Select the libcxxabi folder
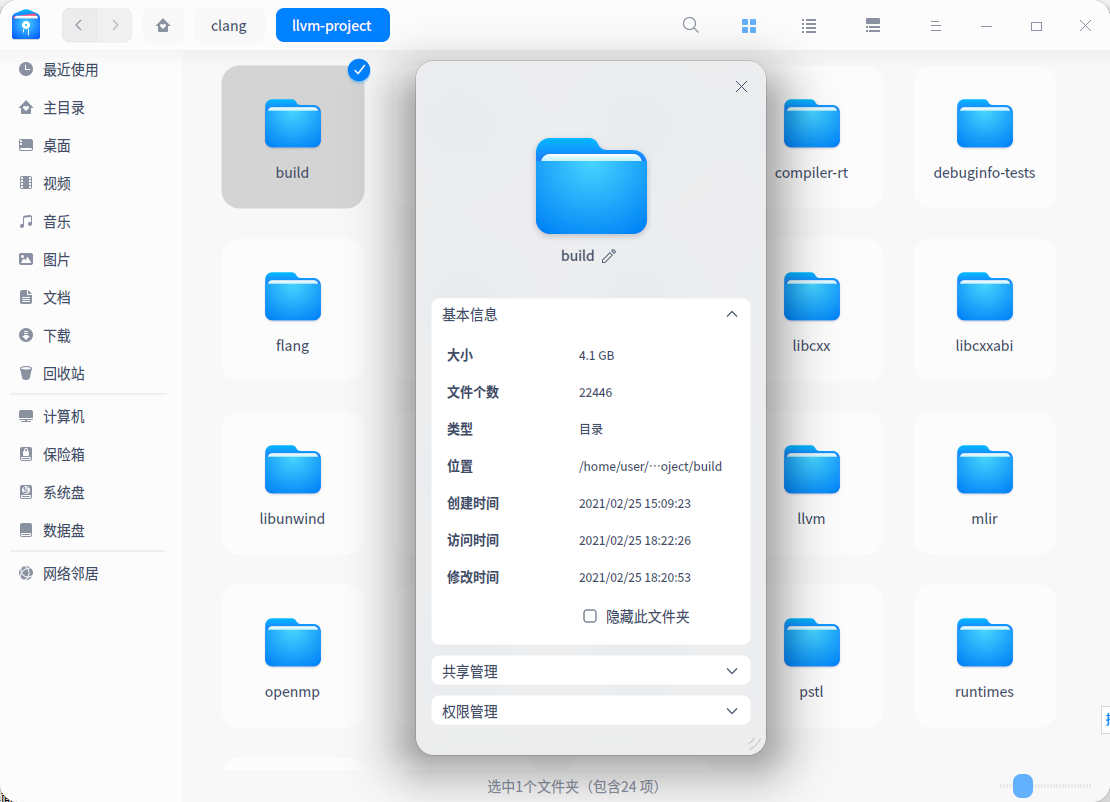Image resolution: width=1110 pixels, height=802 pixels. pyautogui.click(x=985, y=310)
